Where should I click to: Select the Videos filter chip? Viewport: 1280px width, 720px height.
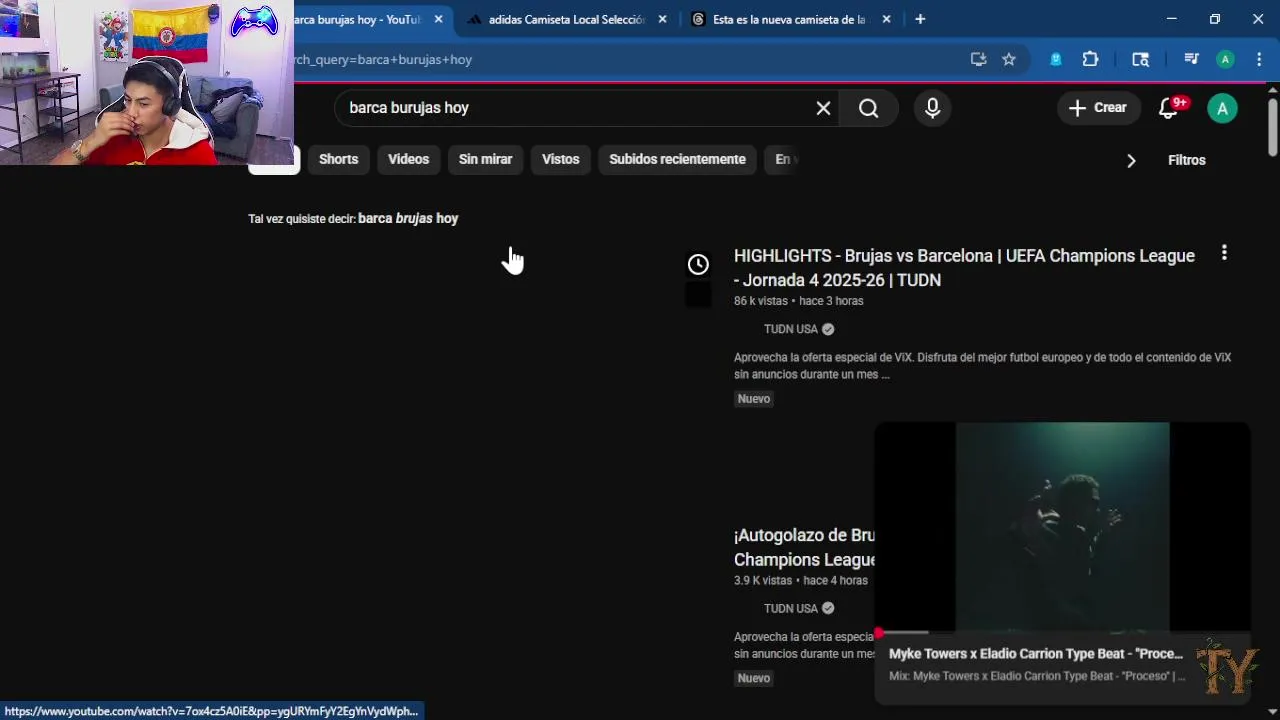pos(408,159)
